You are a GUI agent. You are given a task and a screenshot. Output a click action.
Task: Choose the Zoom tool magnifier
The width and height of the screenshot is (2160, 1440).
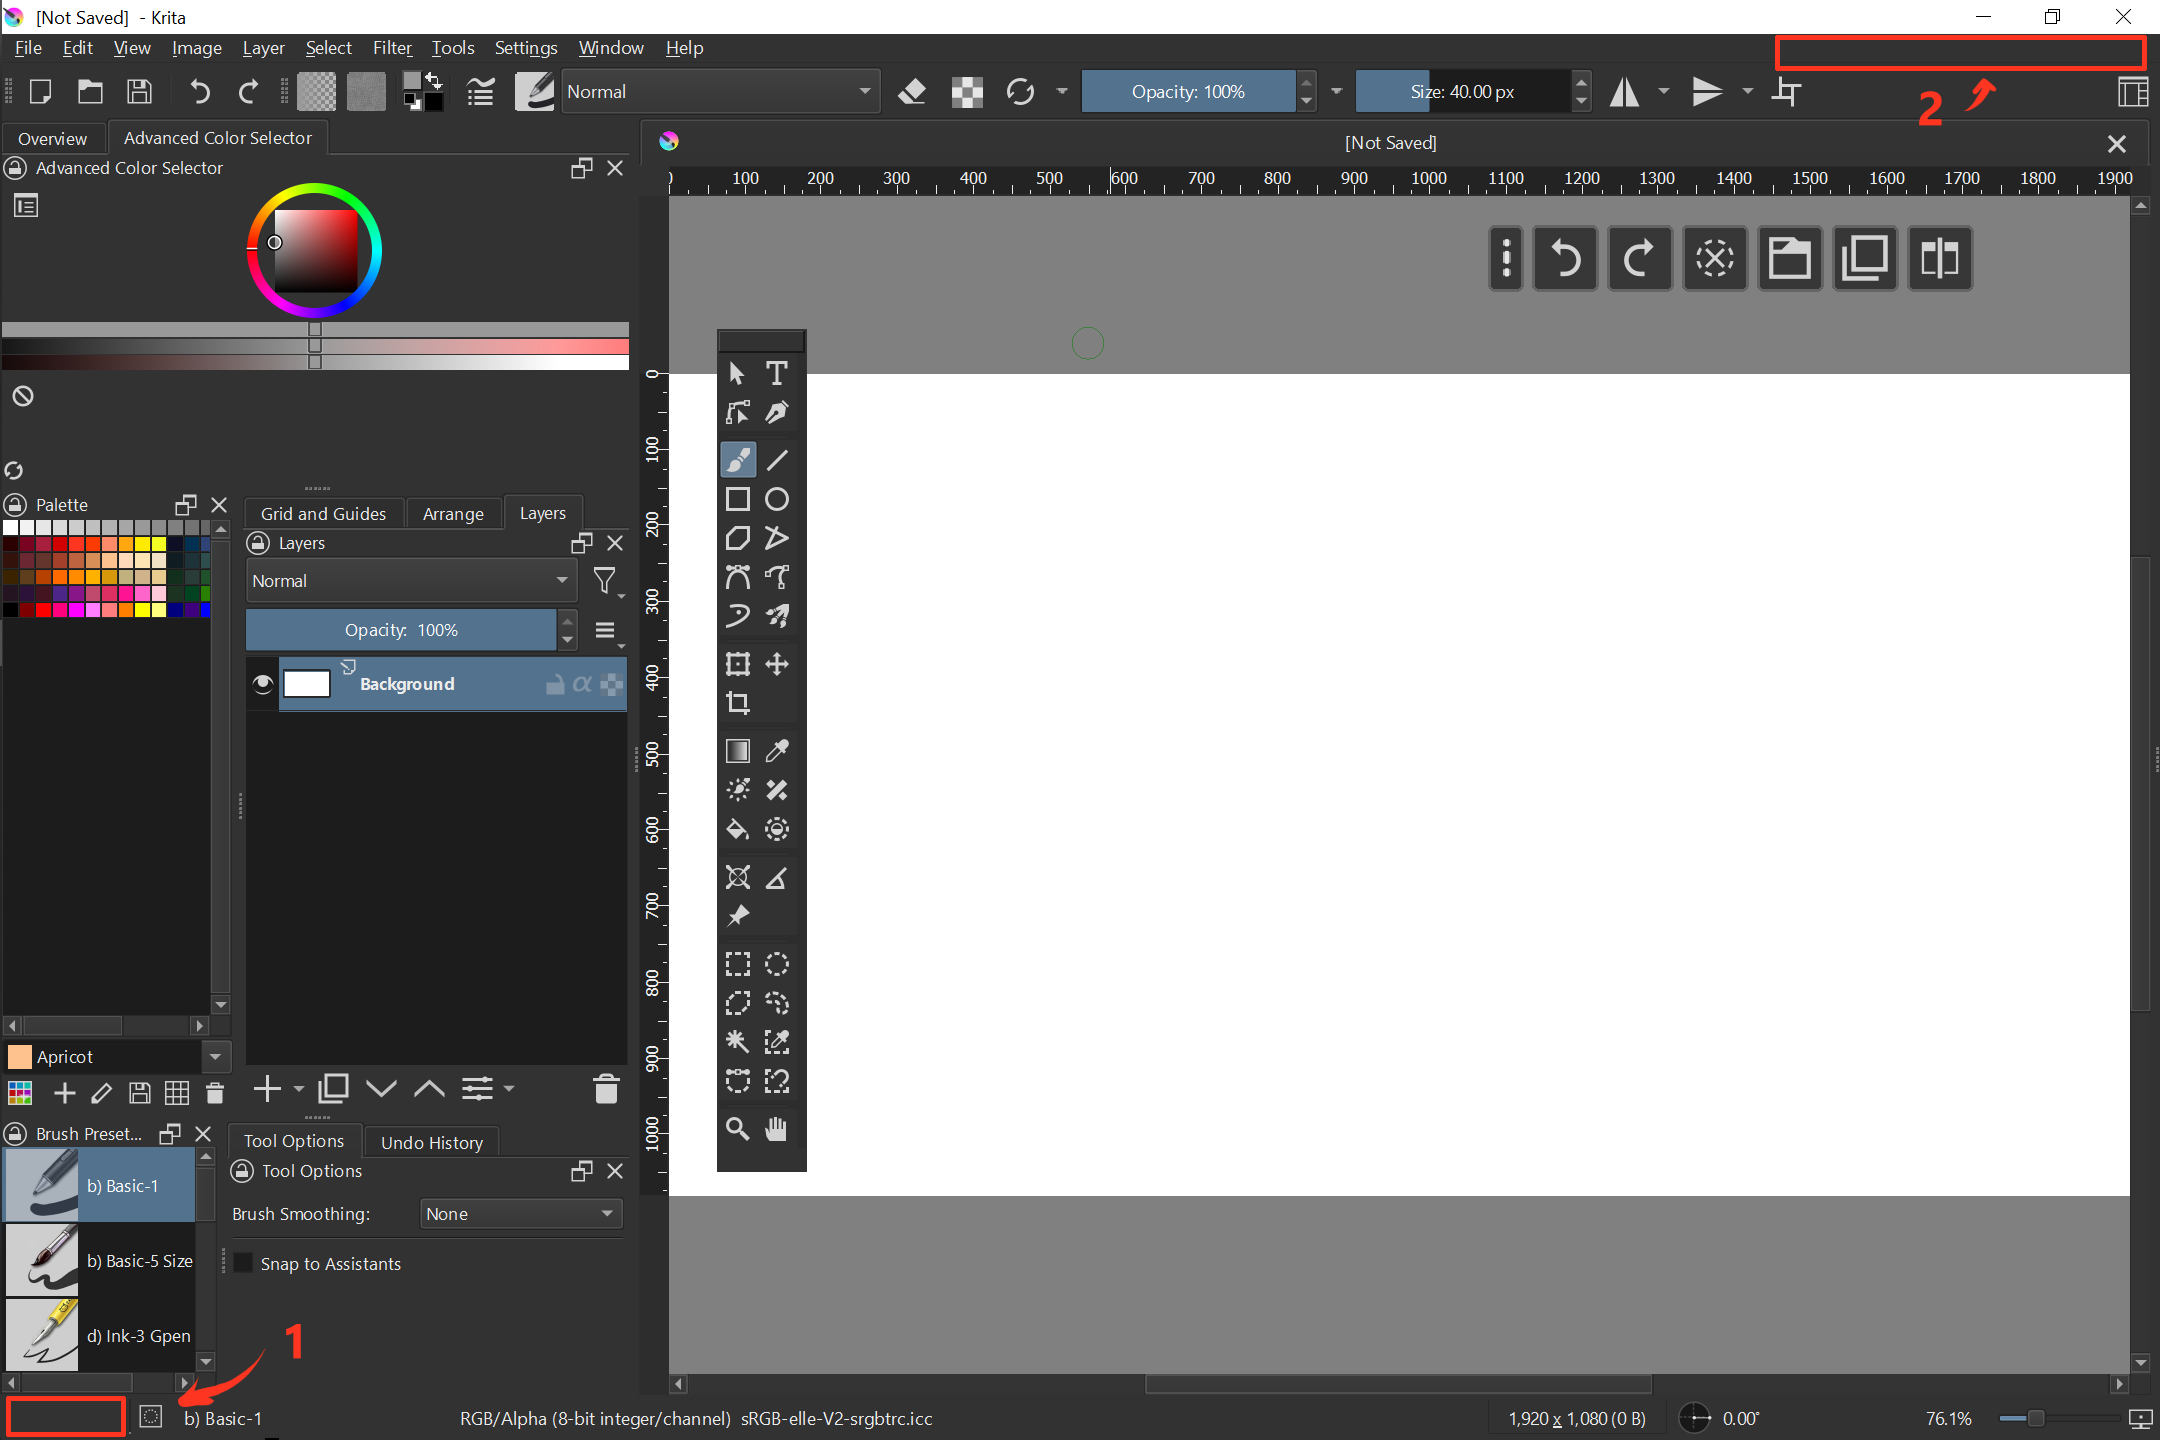pos(738,1129)
